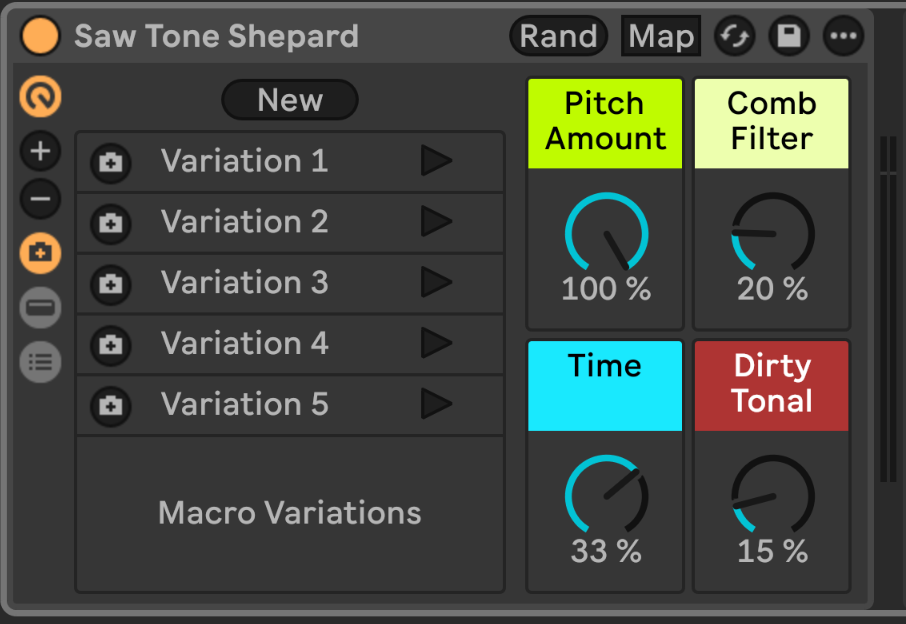Image resolution: width=906 pixels, height=624 pixels.
Task: Overwrite Variation 5 with snapshot icon
Action: pyautogui.click(x=111, y=405)
